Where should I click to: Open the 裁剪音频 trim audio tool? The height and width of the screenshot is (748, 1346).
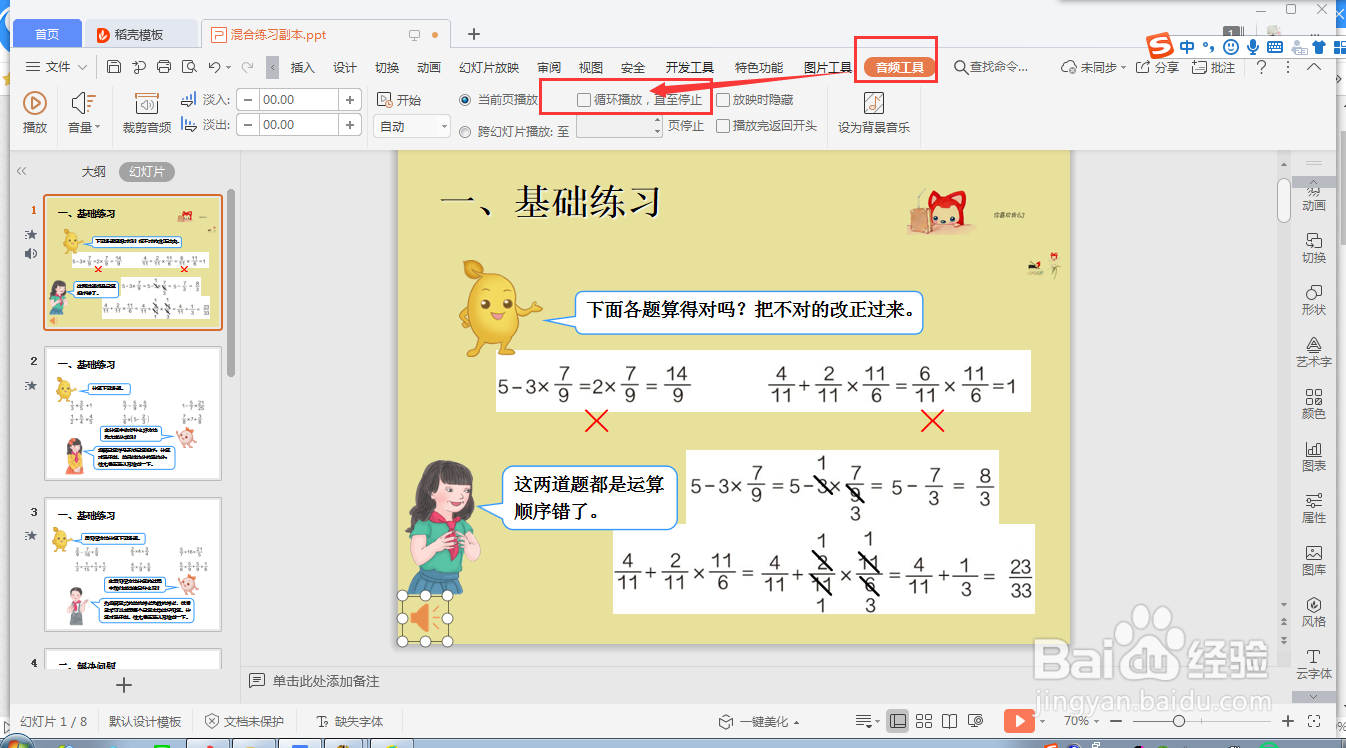tap(148, 110)
